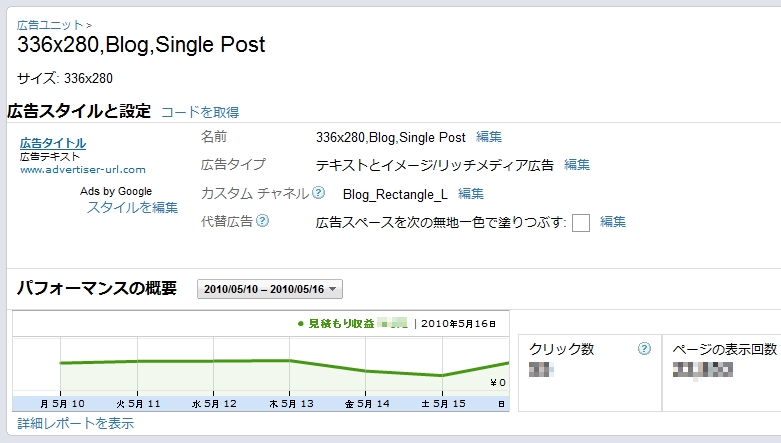
Task: Click help icon beside クリック数
Action: coord(644,348)
